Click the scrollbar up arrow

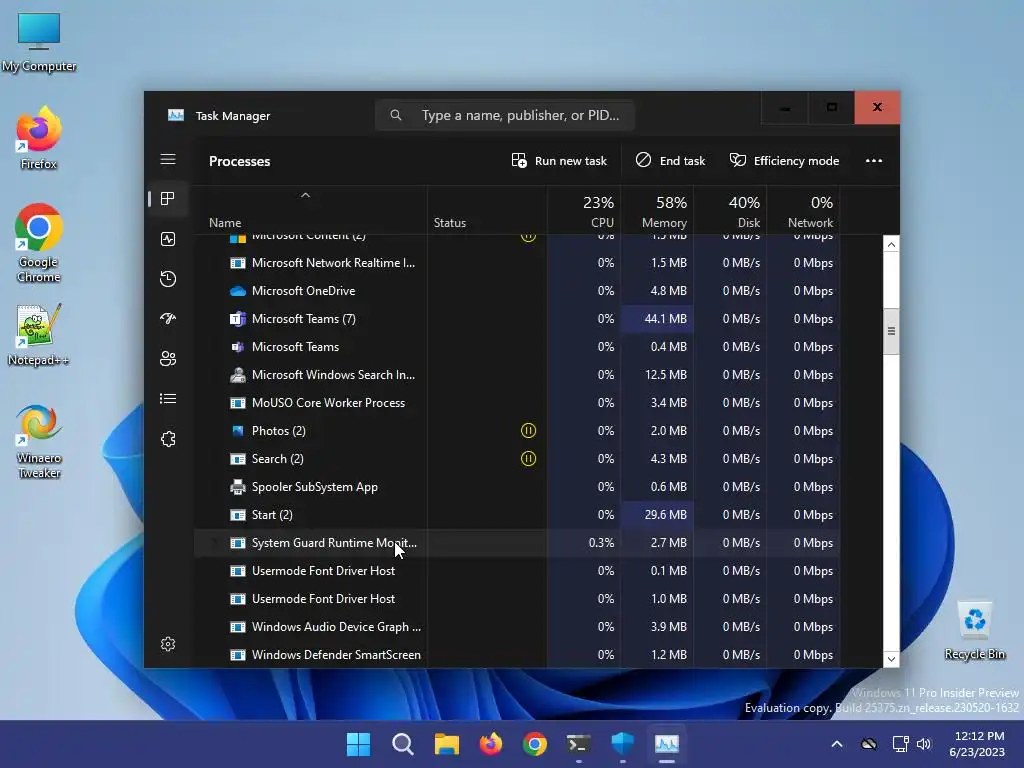pos(891,244)
